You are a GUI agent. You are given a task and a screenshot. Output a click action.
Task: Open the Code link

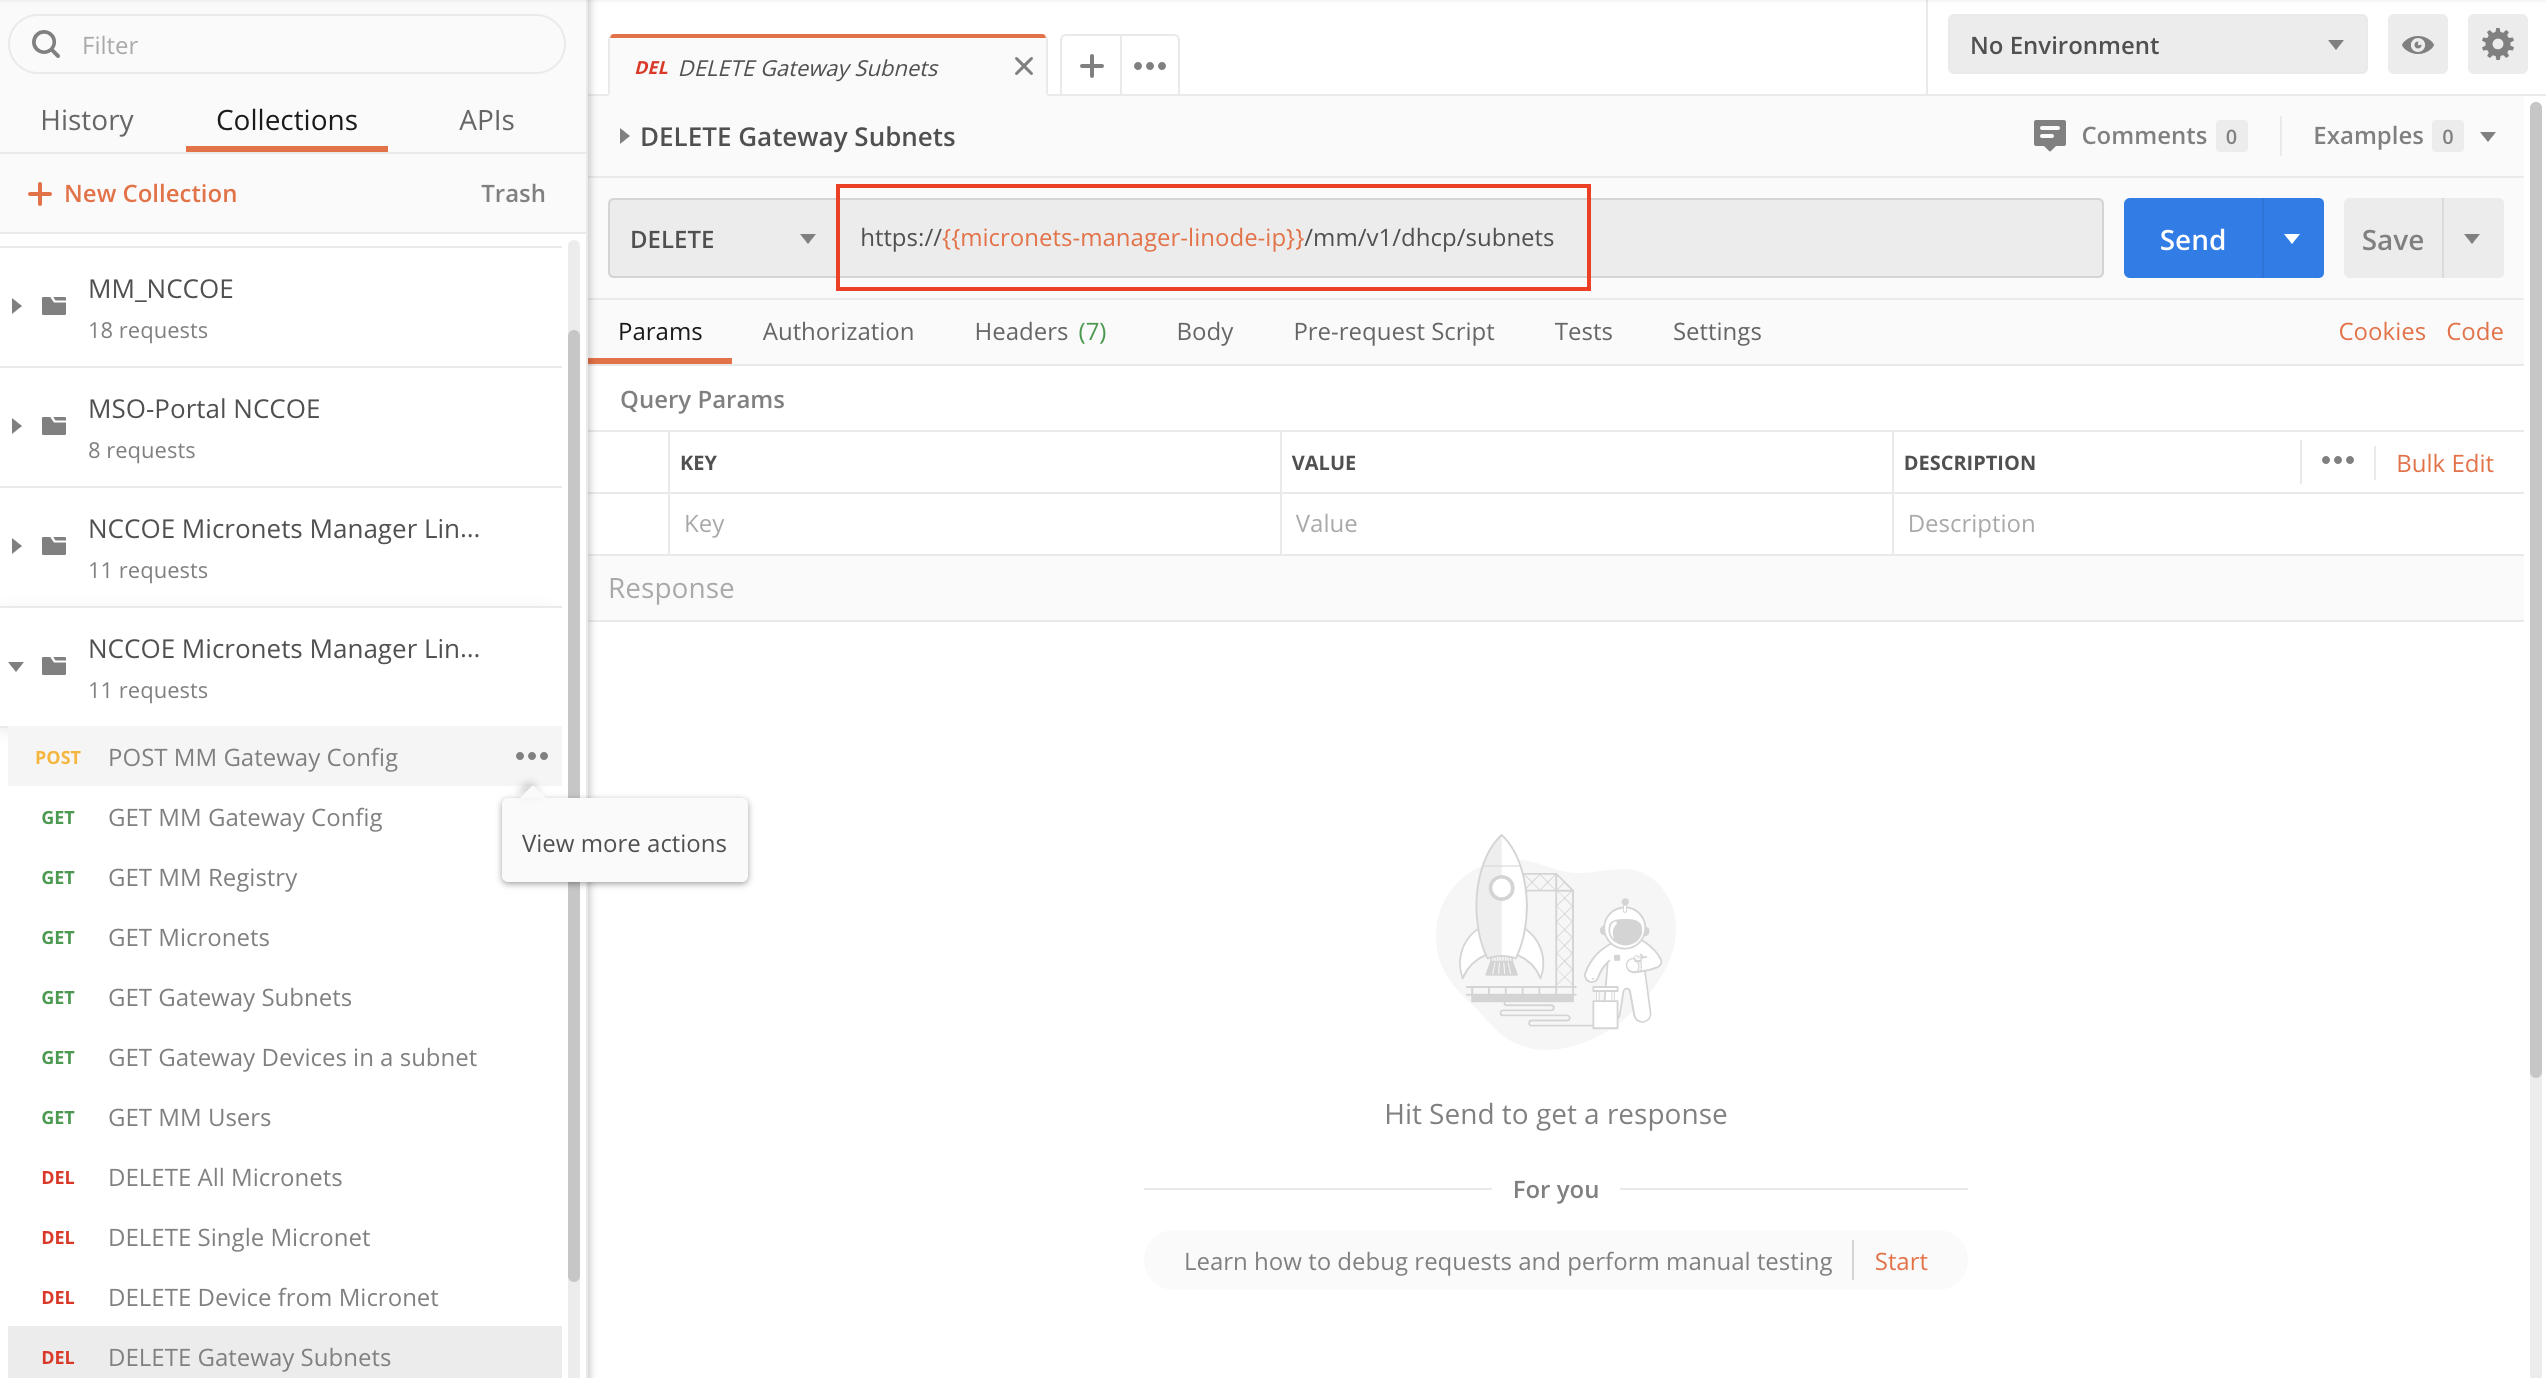click(x=2474, y=331)
